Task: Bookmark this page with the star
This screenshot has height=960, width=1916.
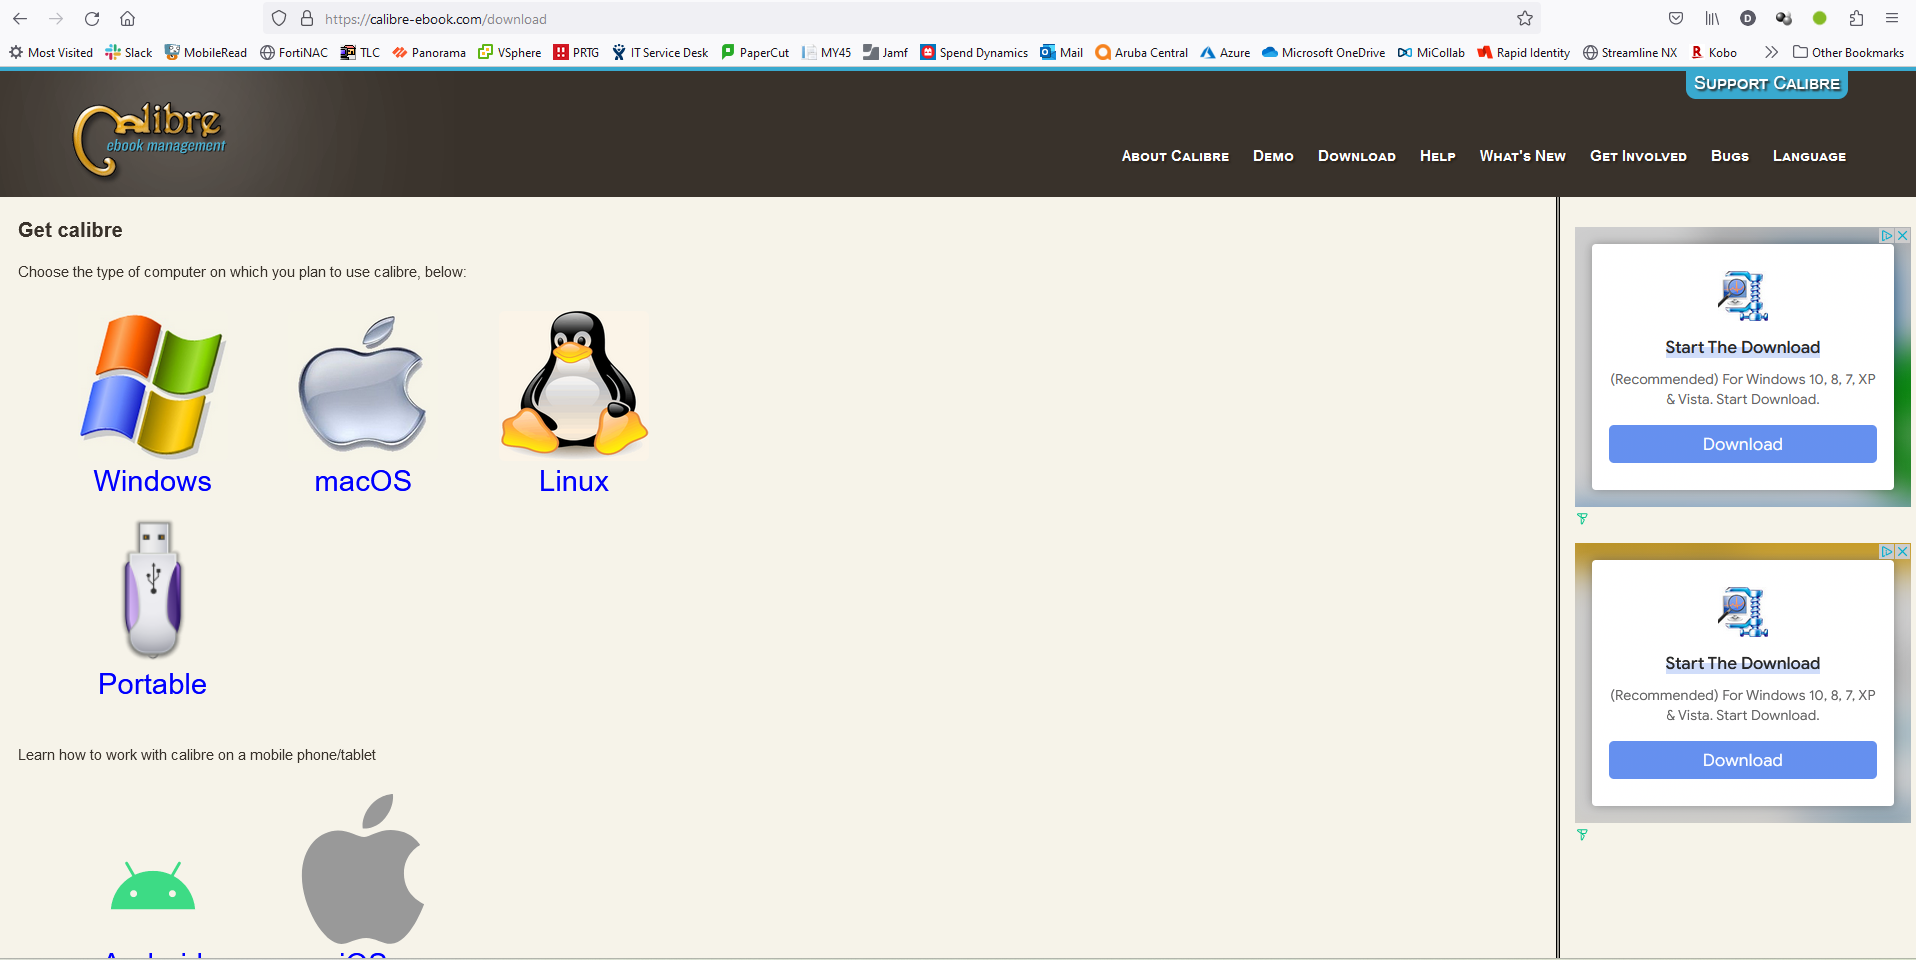Action: (1525, 19)
